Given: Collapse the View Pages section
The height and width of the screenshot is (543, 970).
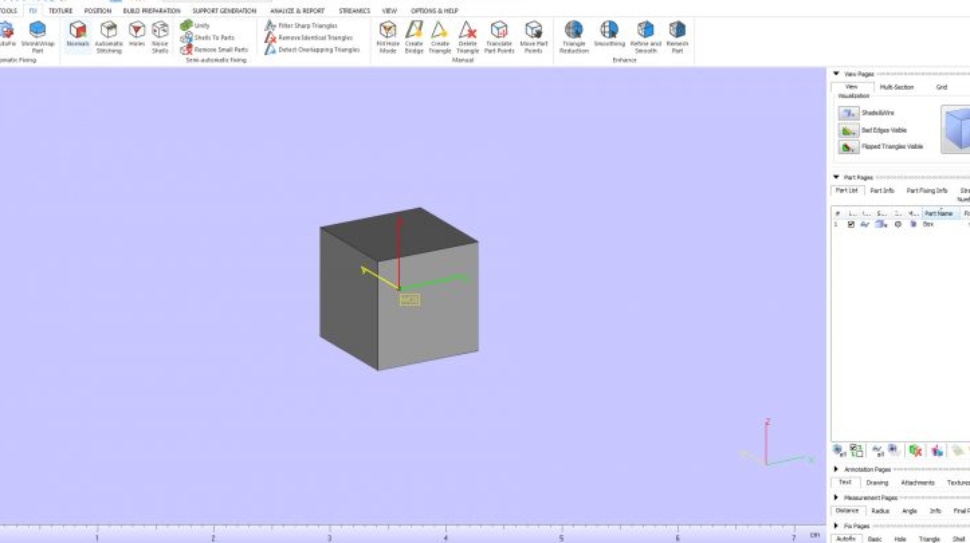Looking at the screenshot, I should point(837,74).
